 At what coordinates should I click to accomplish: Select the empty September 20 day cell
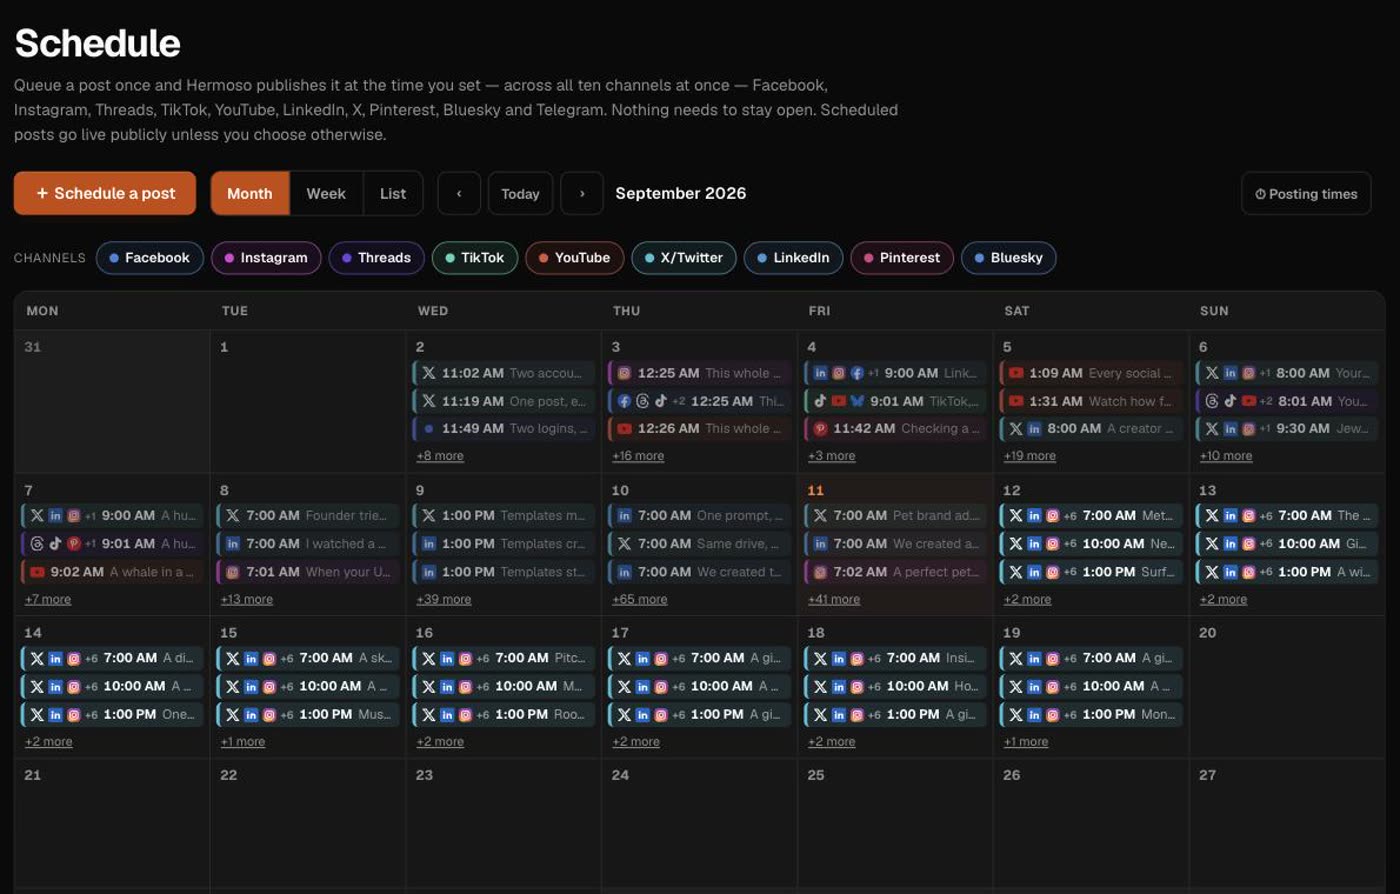[1287, 687]
